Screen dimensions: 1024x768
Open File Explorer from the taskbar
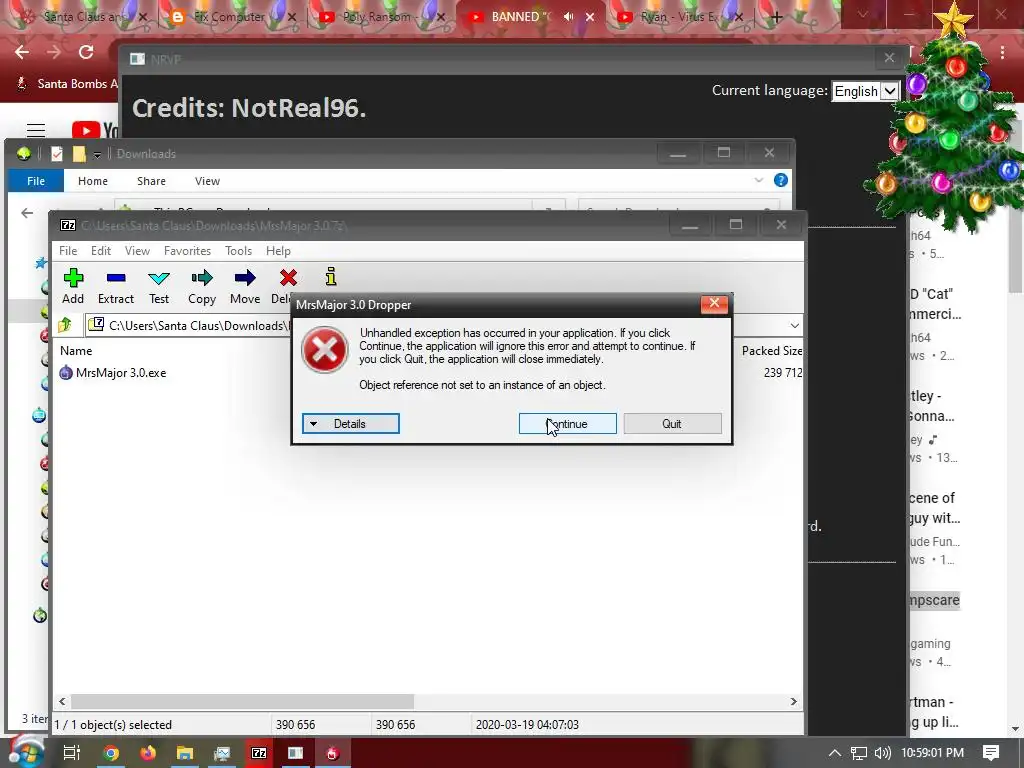185,753
